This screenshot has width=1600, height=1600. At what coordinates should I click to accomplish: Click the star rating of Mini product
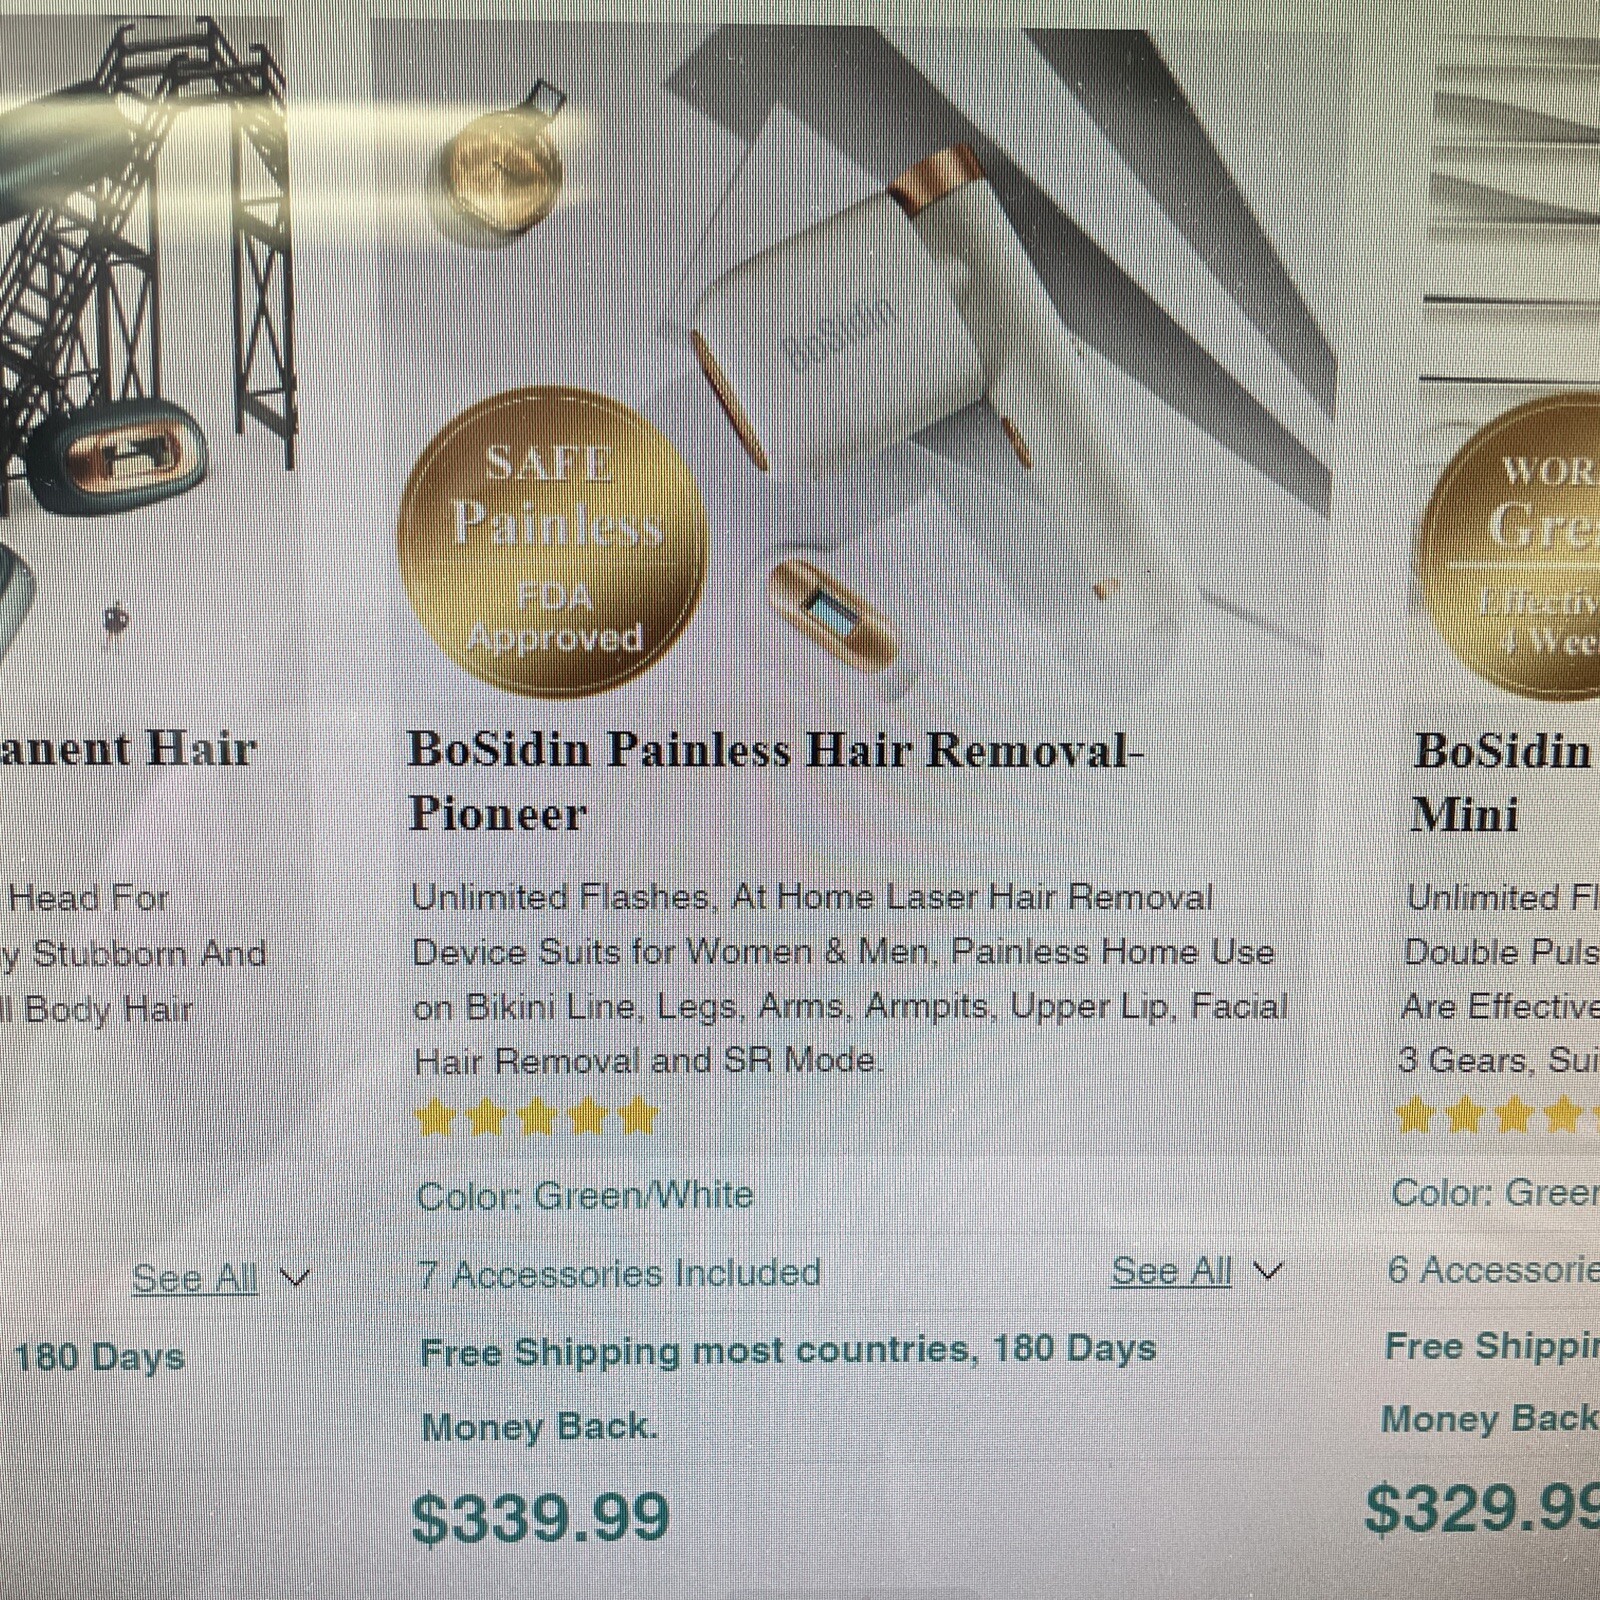click(x=1497, y=1114)
